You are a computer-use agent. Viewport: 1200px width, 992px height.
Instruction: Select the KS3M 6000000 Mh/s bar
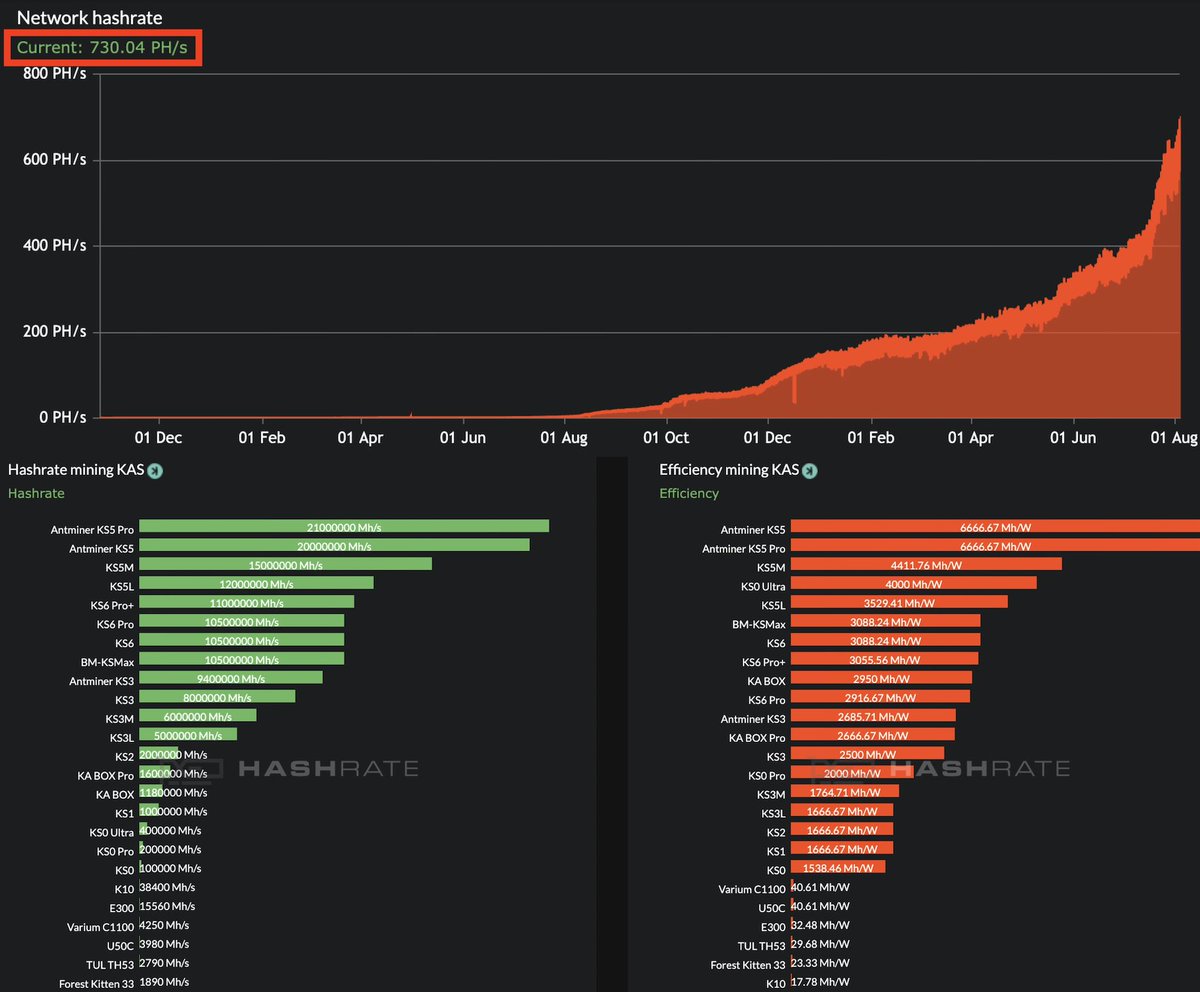[x=198, y=717]
